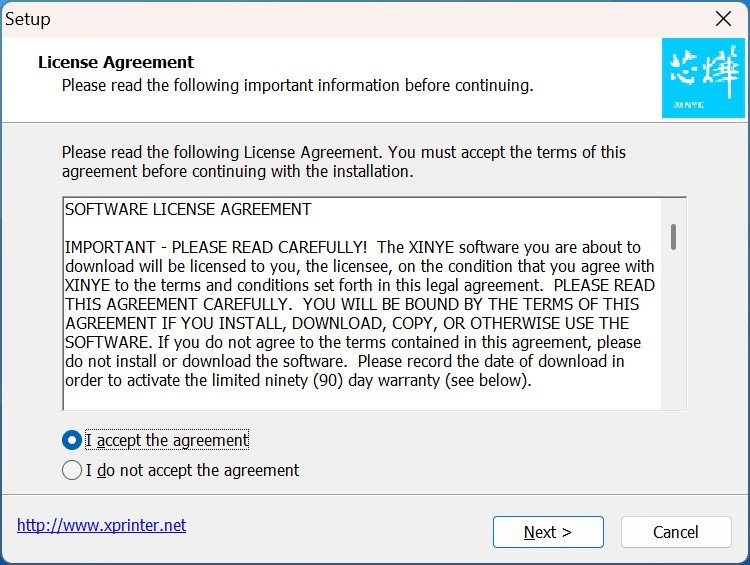
Task: Choose the "I do not accept" radio button
Action: [x=72, y=470]
